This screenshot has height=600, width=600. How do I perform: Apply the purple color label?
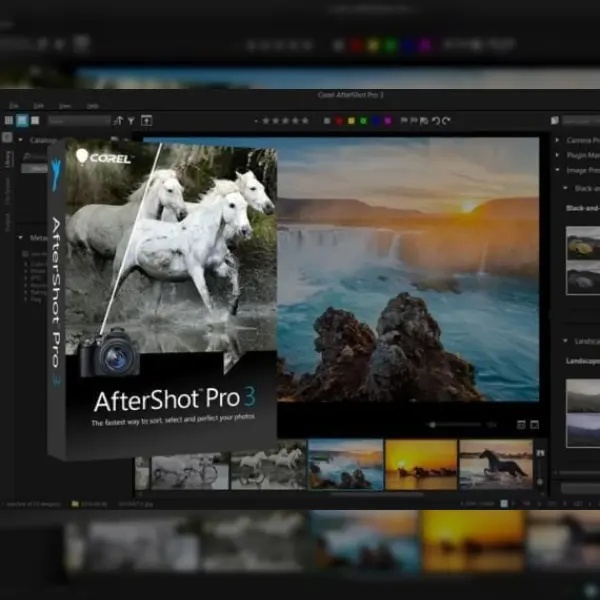(x=387, y=121)
